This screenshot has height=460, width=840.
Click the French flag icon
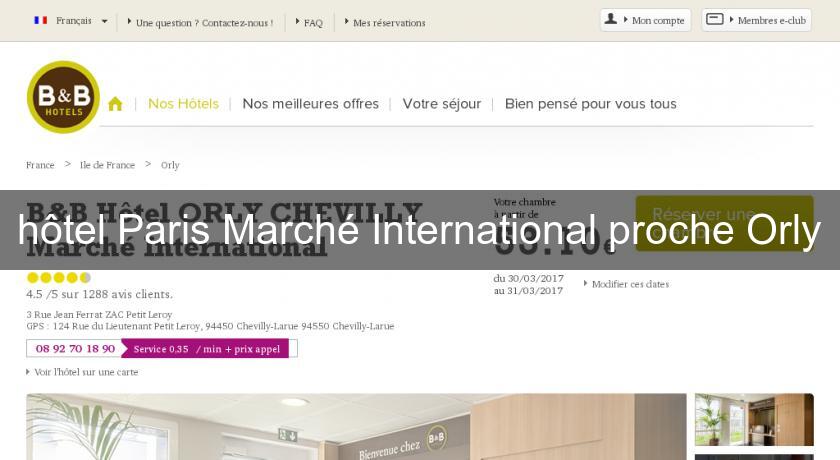[x=41, y=20]
